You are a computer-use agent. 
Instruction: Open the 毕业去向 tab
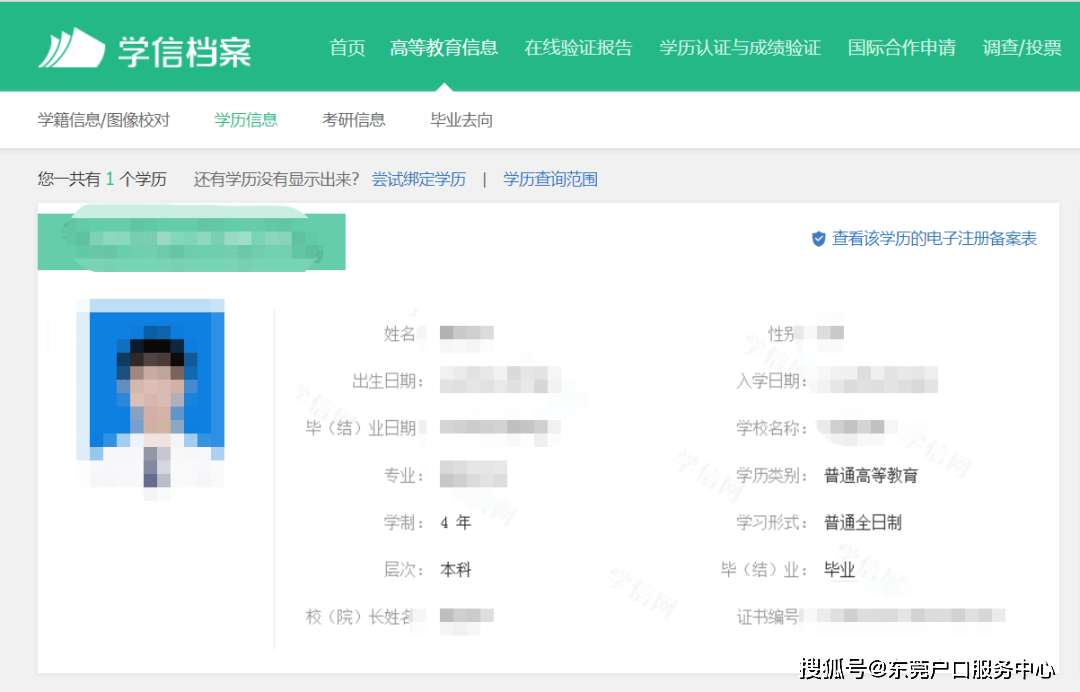460,119
